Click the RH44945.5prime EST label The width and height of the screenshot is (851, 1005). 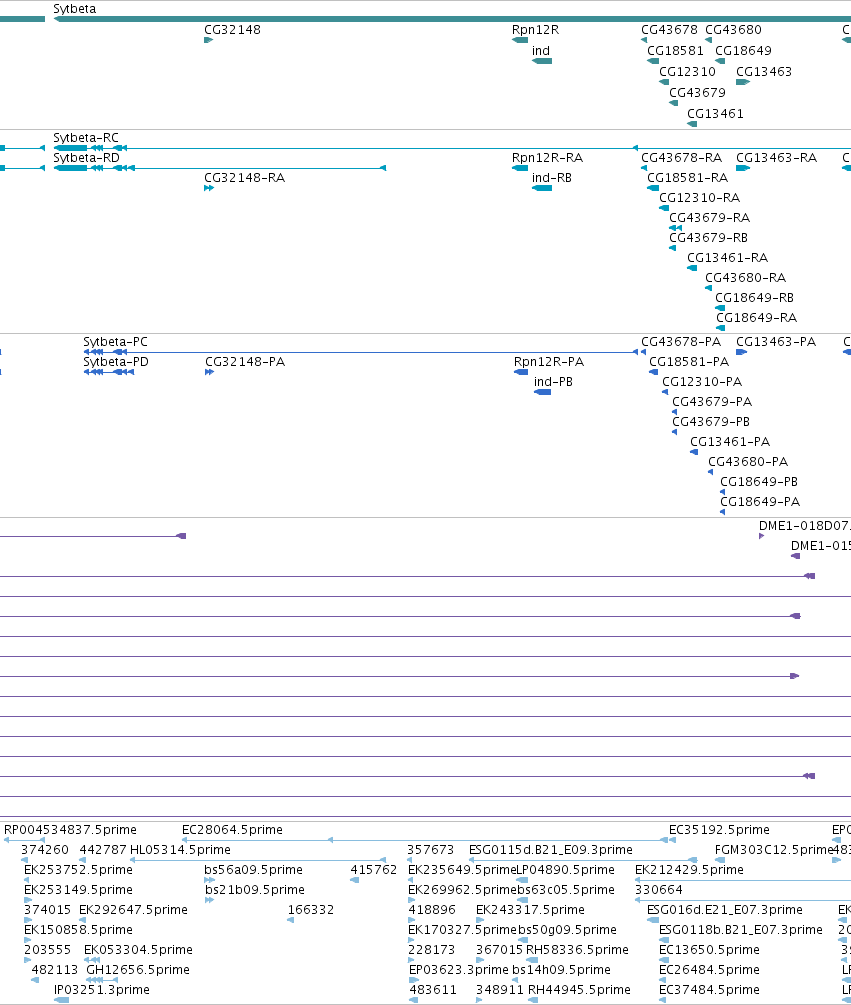[579, 990]
